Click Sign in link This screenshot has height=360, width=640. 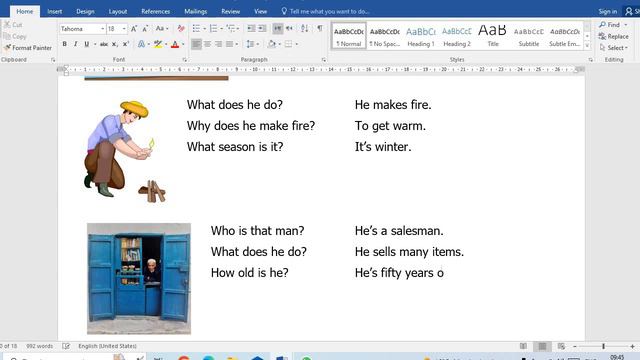tap(608, 11)
